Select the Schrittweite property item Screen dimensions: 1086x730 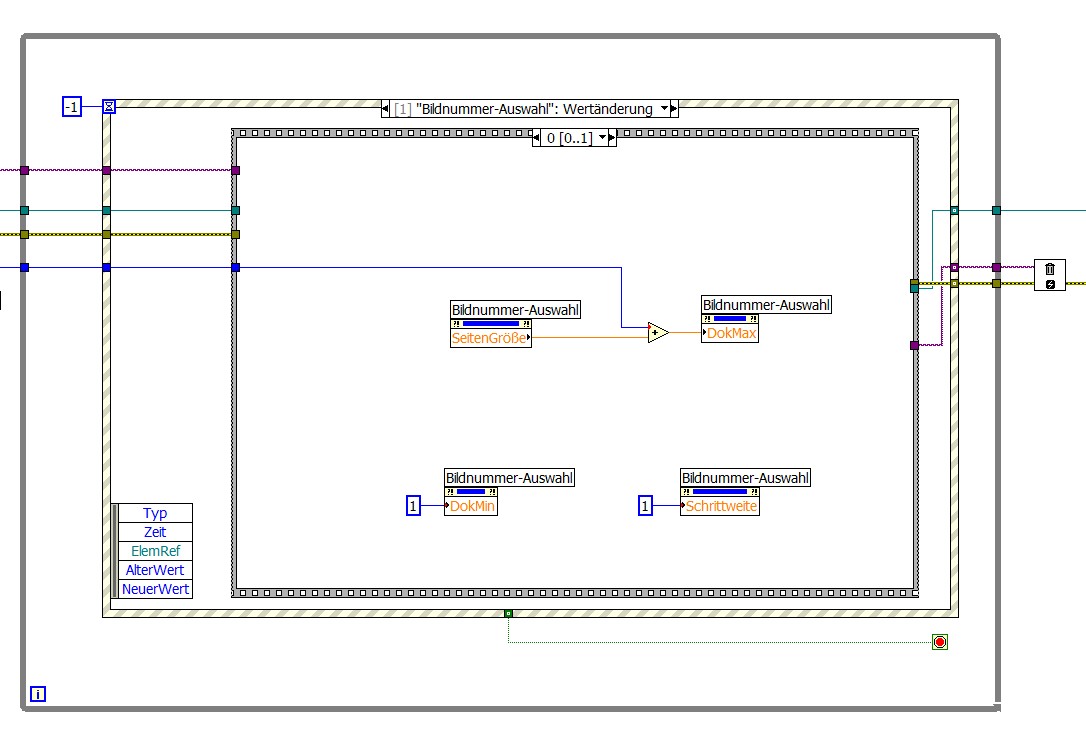tap(720, 506)
